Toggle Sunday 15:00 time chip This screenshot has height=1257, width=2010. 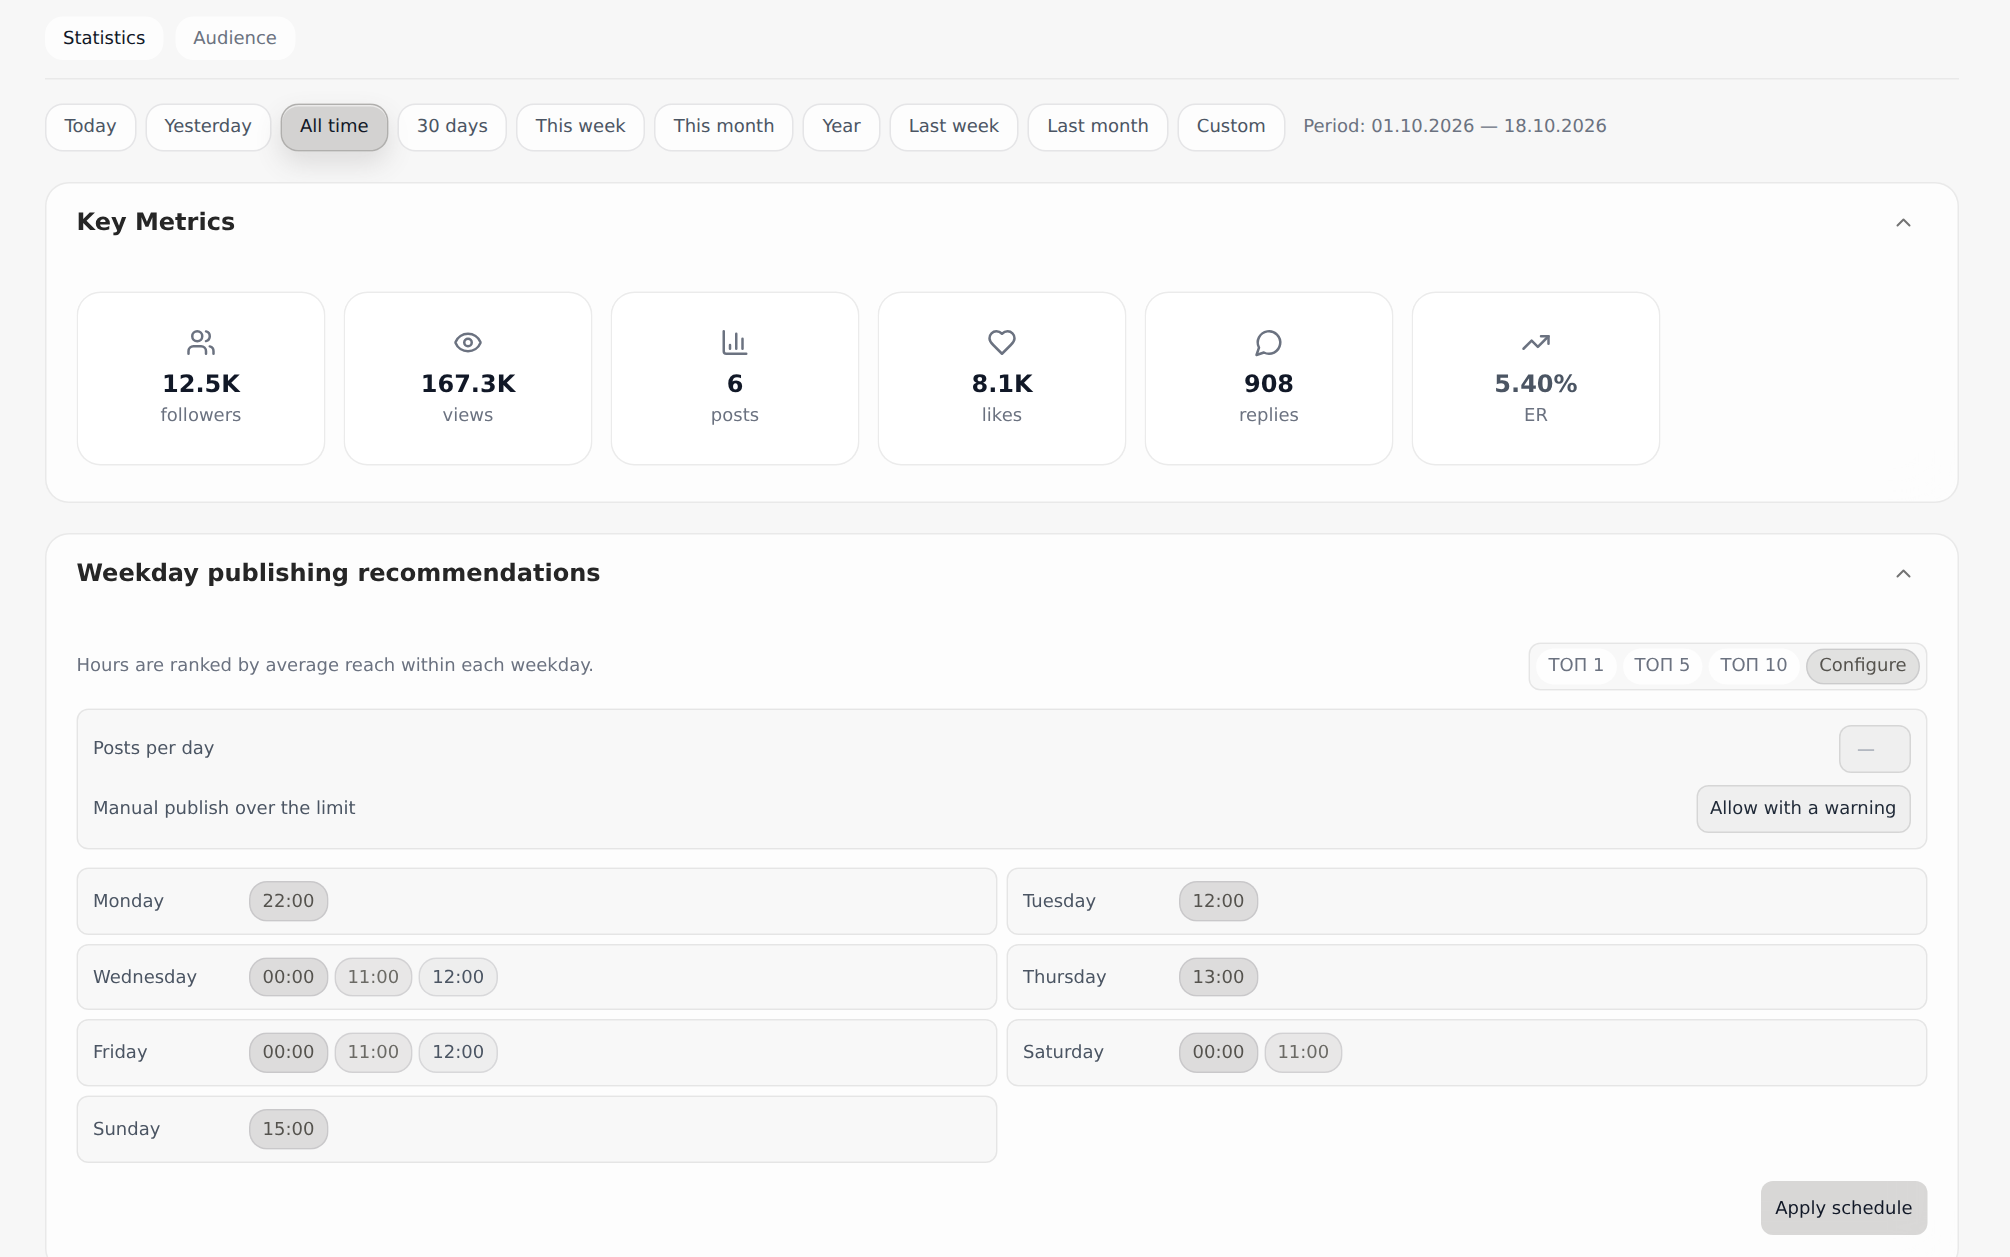click(288, 1129)
